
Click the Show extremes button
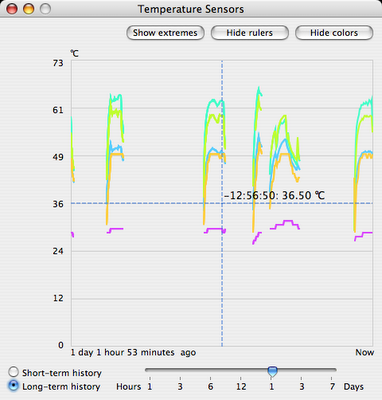point(165,33)
